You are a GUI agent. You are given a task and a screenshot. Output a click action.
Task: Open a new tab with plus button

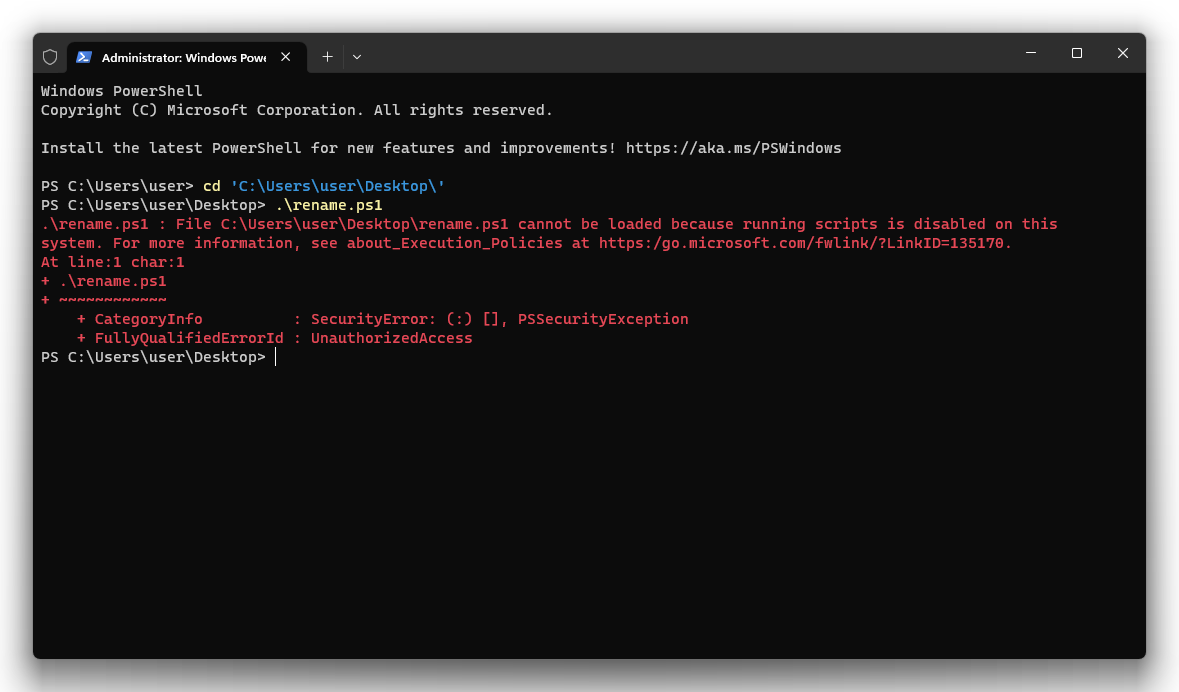327,57
